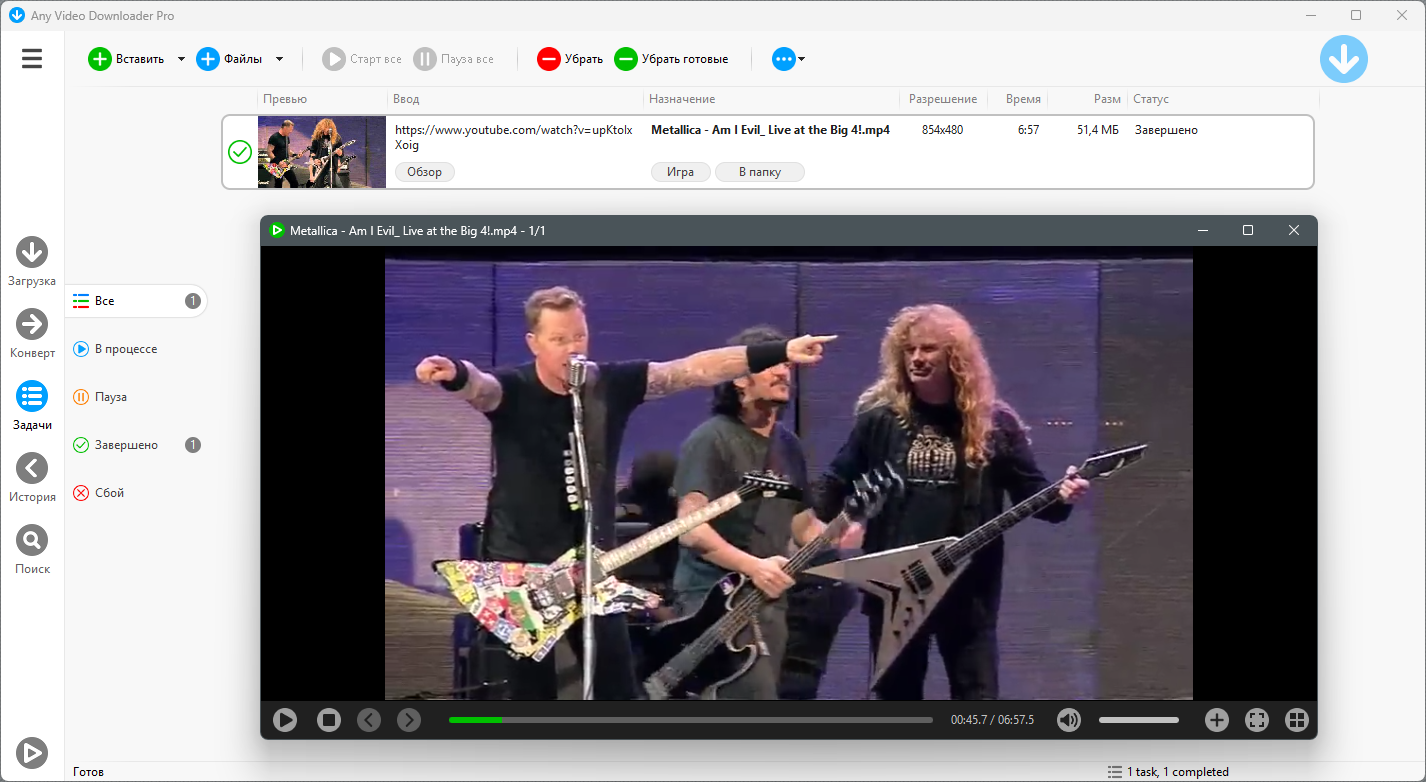Click the video seek progress bar
The width and height of the screenshot is (1426, 782).
[691, 720]
